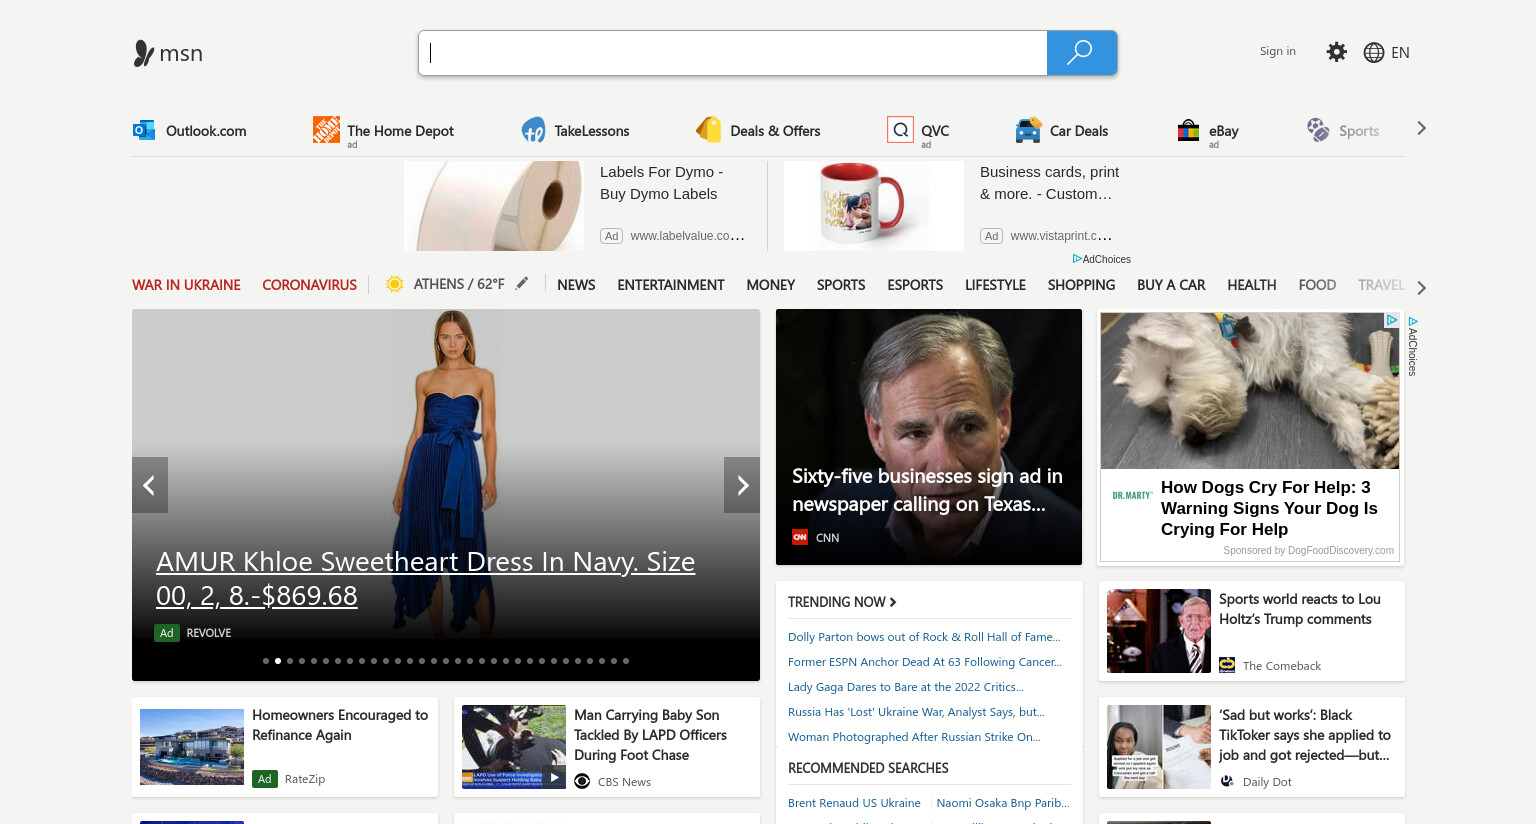Open Russia Has 'Lost' Ukraine War story
Image resolution: width=1536 pixels, height=824 pixels.
(916, 712)
